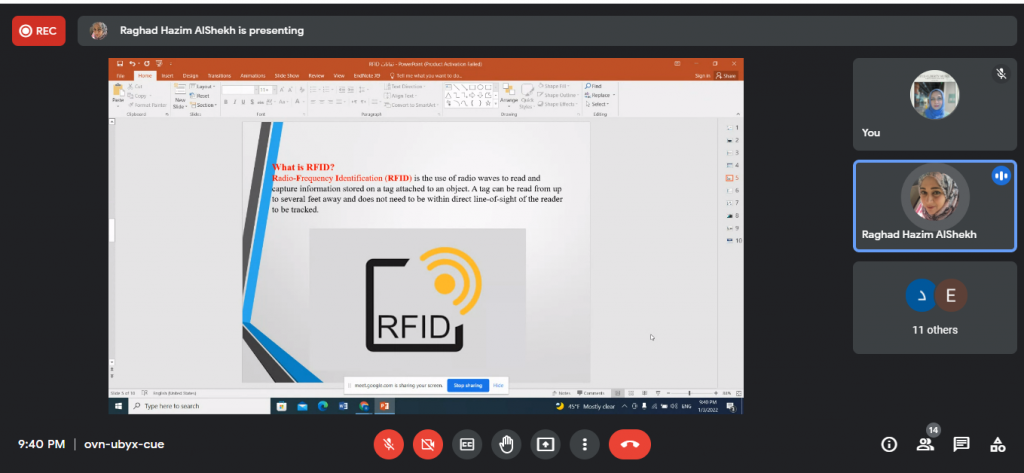Open the 11 others participant tile
This screenshot has width=1024, height=473.
pyautogui.click(x=934, y=307)
